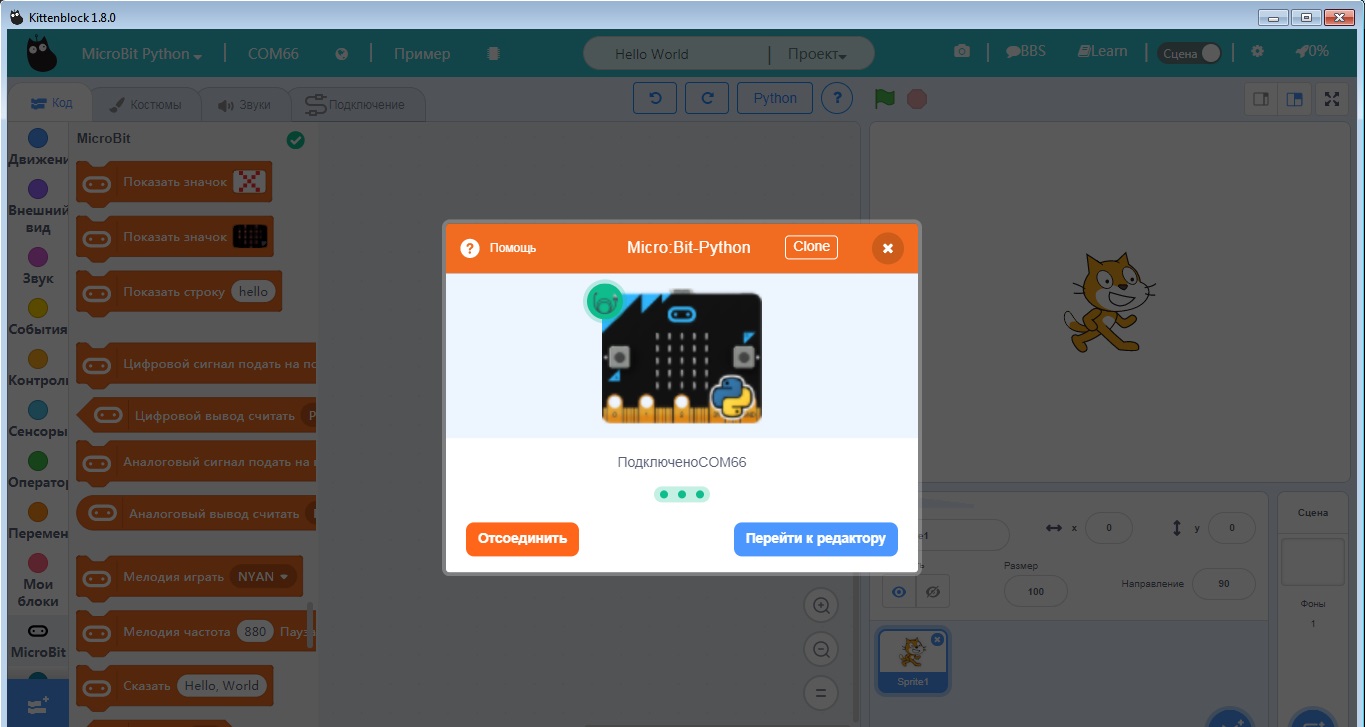Select purple Внешний вид category
The image size is (1365, 727).
pyautogui.click(x=38, y=189)
